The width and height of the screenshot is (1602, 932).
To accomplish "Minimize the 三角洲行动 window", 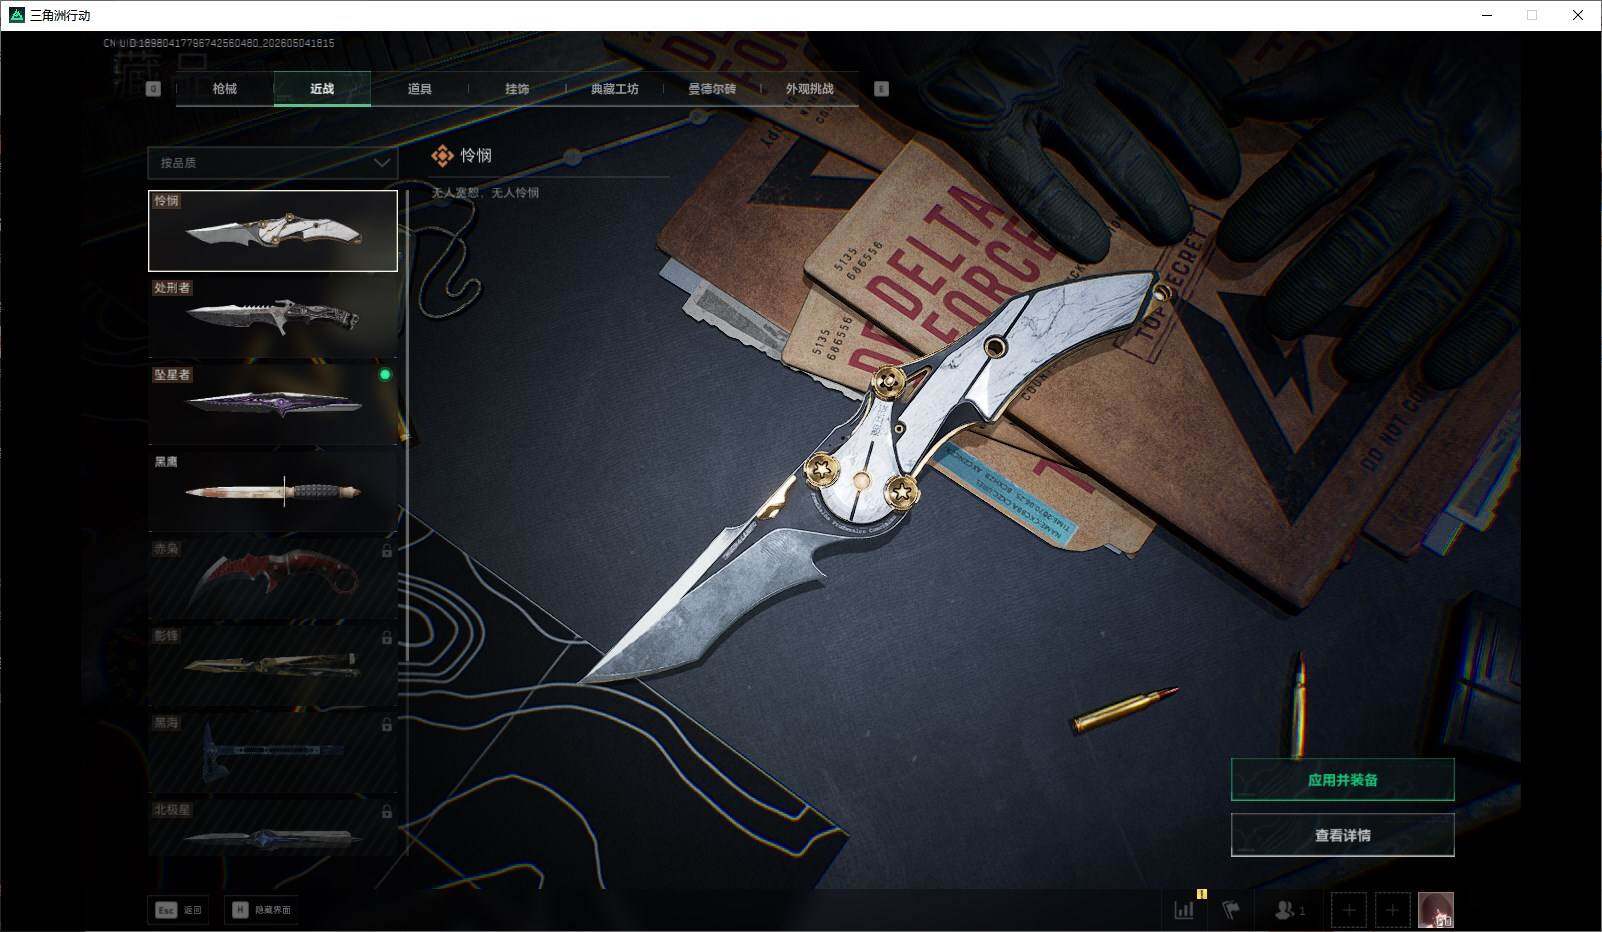I will pos(1487,15).
